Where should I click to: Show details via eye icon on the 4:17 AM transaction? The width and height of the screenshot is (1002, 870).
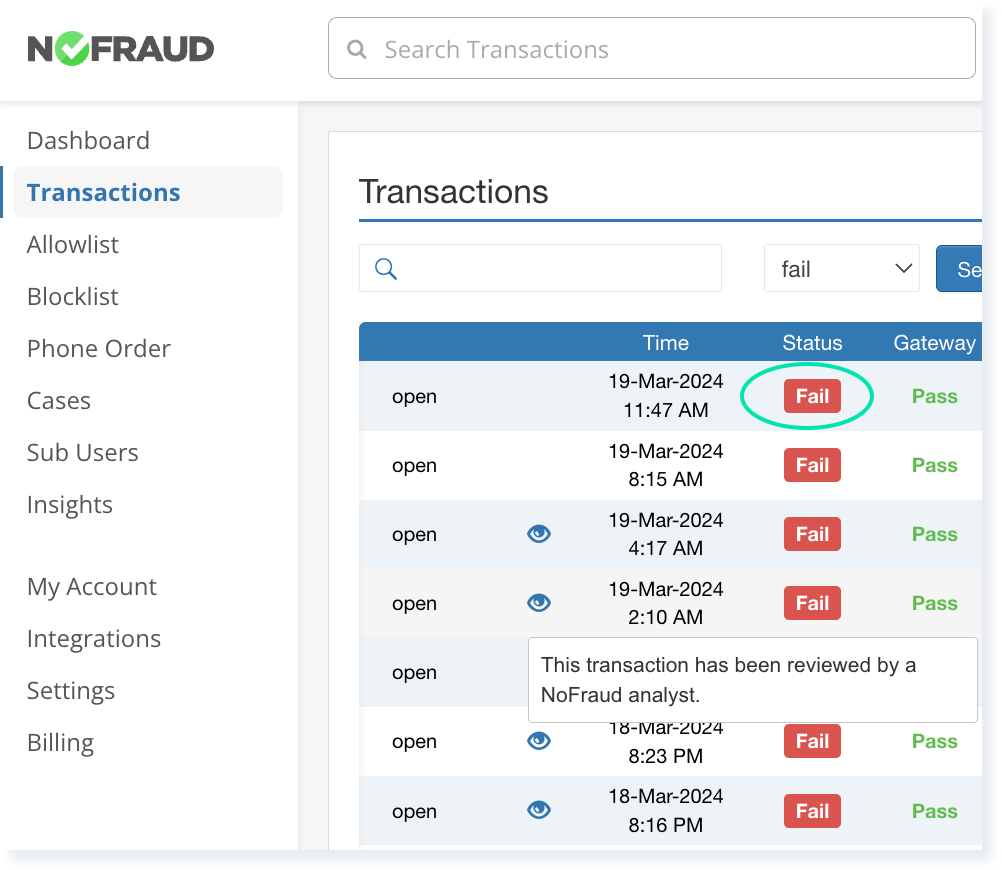click(x=538, y=533)
